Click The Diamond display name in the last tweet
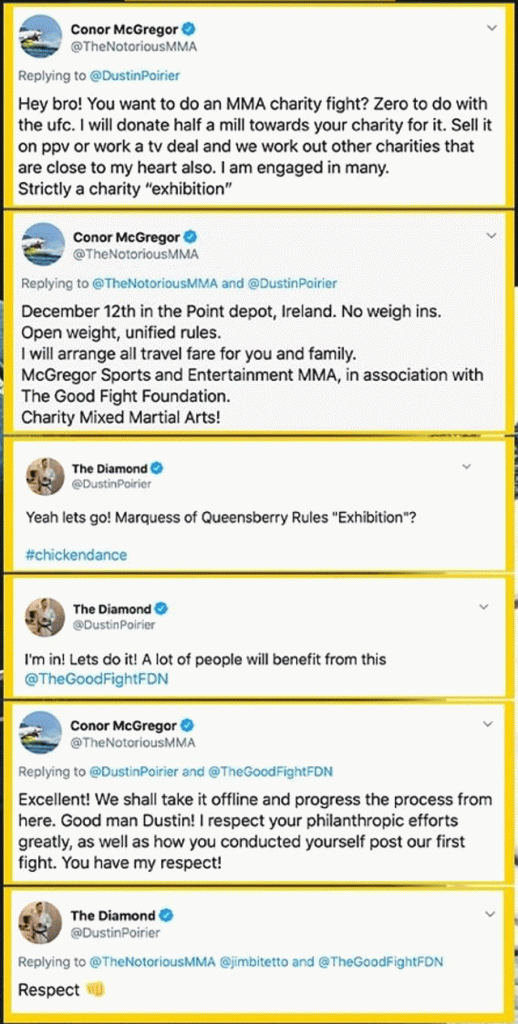 [x=112, y=916]
